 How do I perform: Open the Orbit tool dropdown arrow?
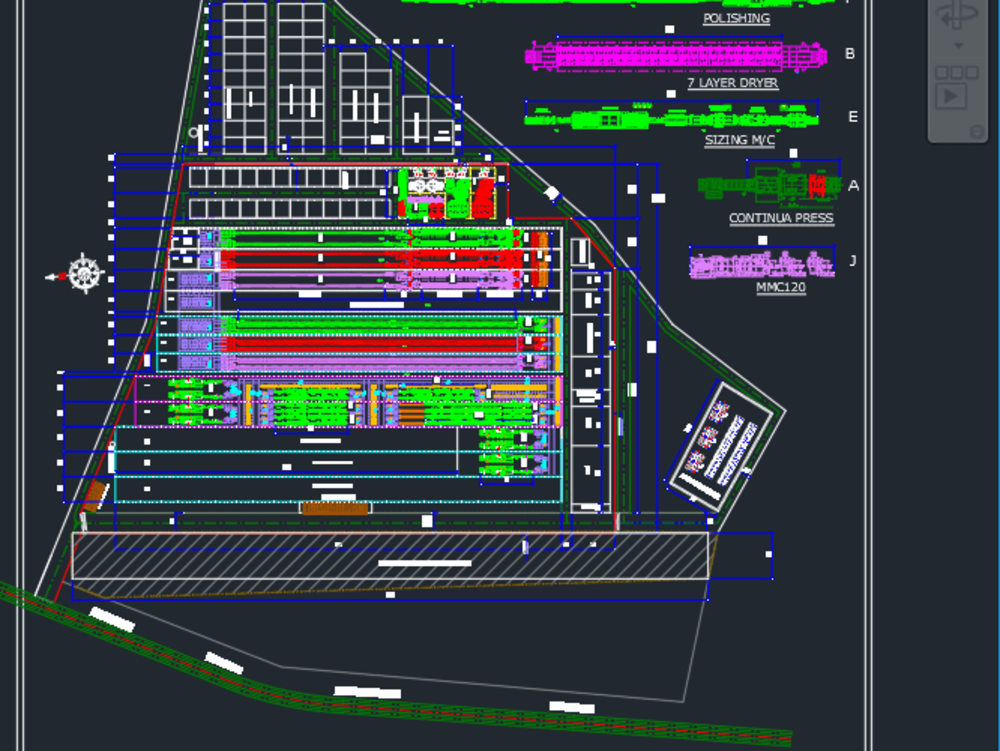(959, 45)
